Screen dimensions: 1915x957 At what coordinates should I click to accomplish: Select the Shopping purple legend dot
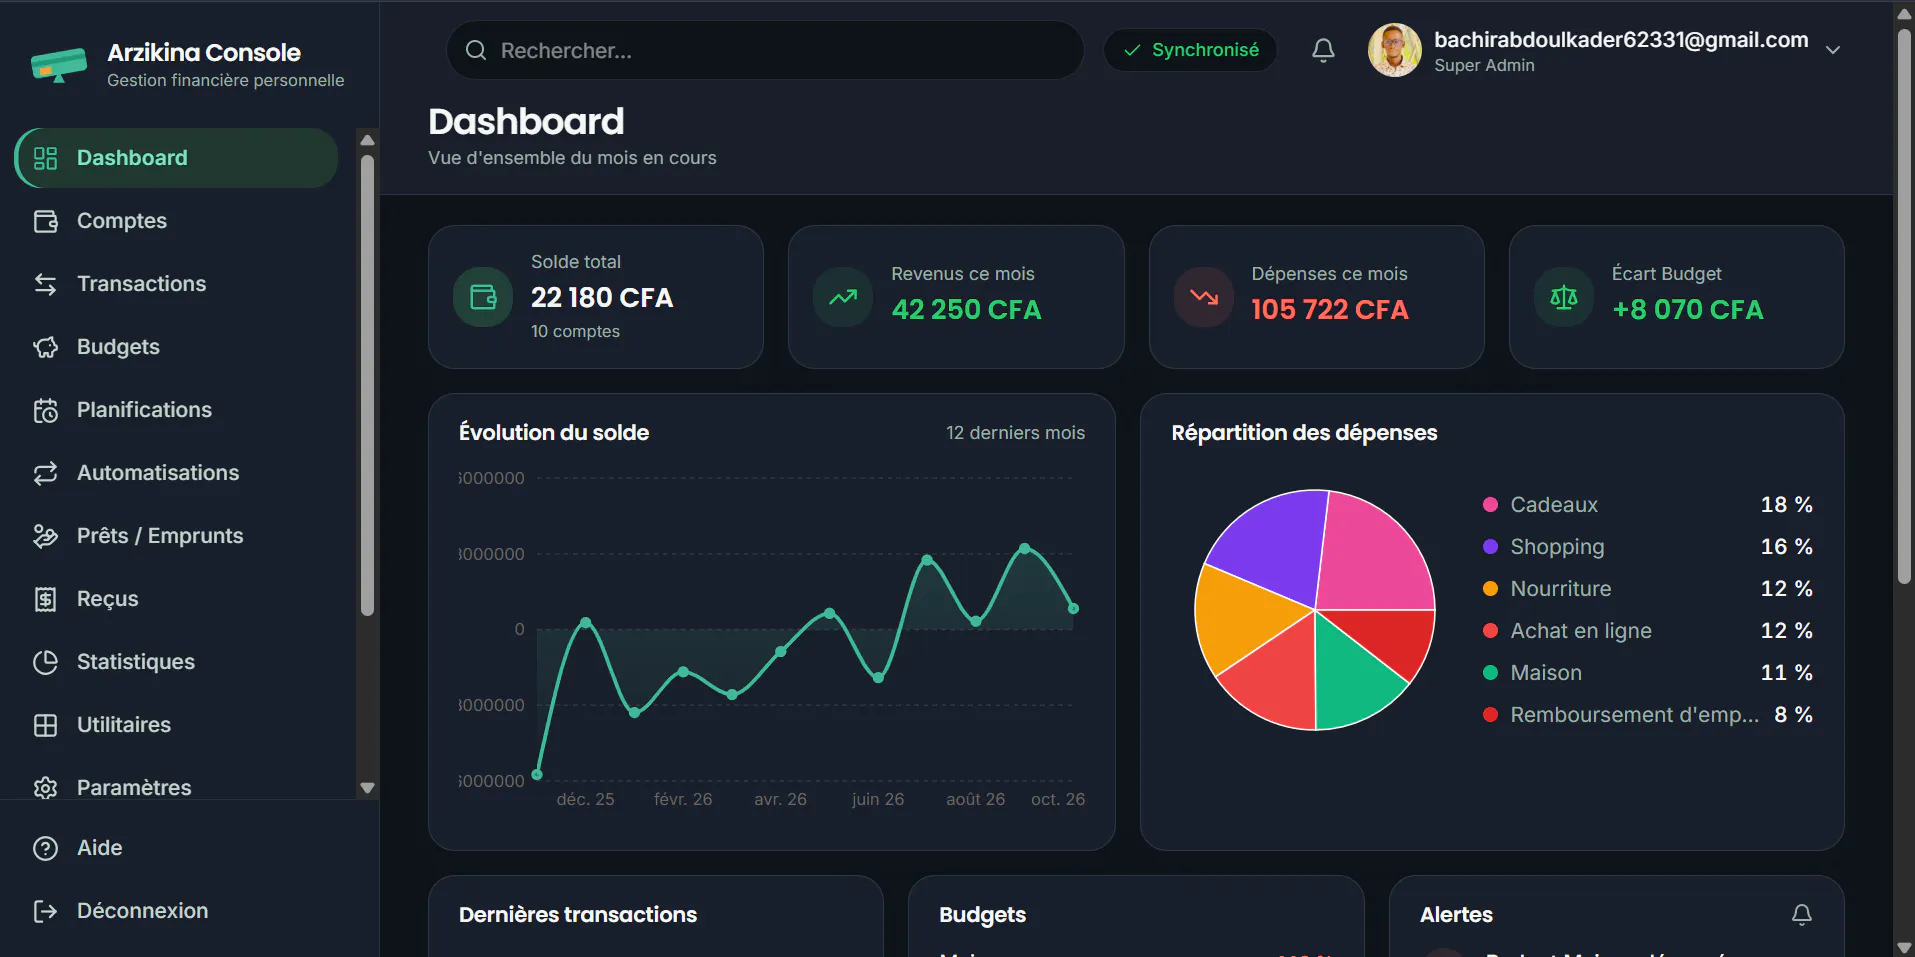coord(1490,547)
